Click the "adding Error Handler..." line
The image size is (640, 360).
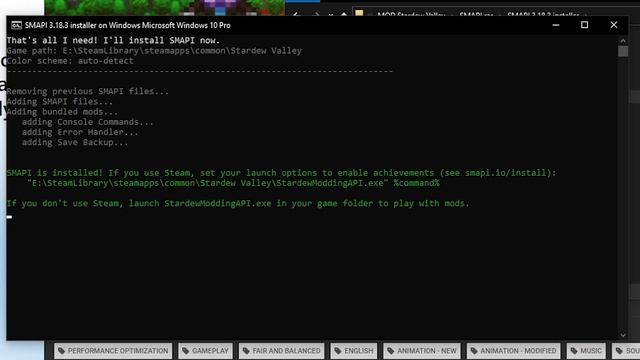pos(80,132)
